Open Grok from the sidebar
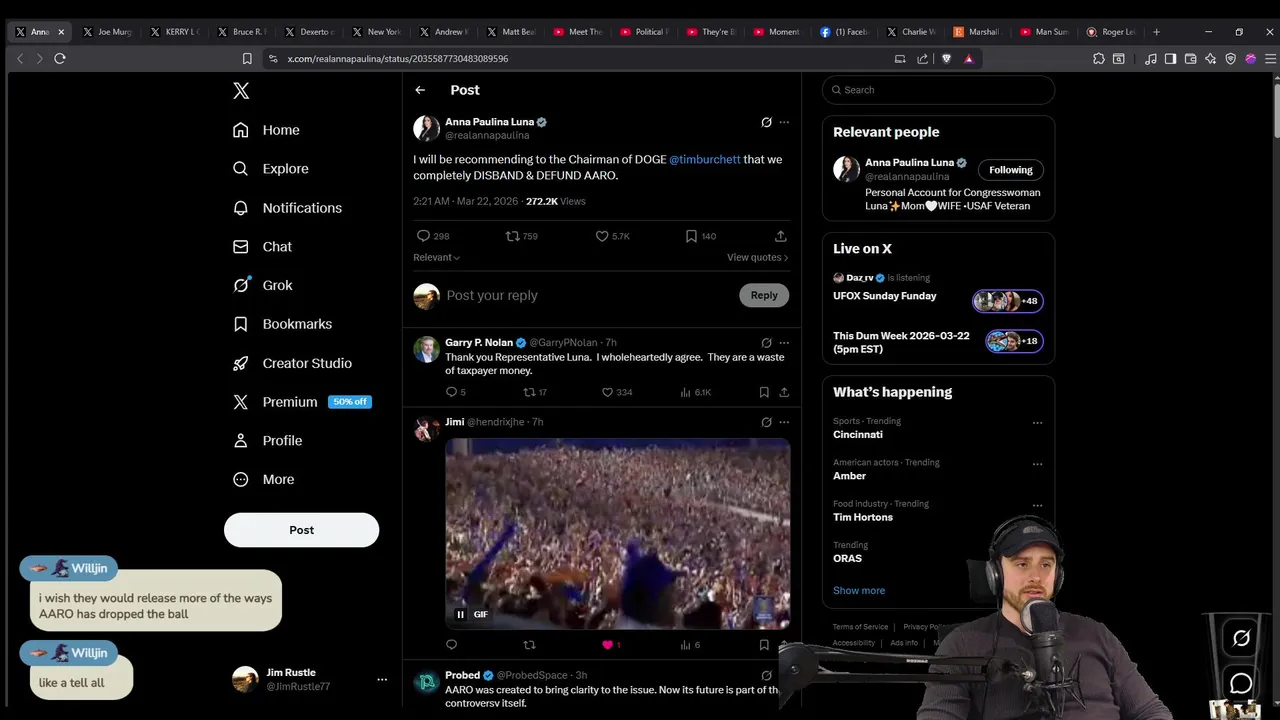 pyautogui.click(x=262, y=285)
